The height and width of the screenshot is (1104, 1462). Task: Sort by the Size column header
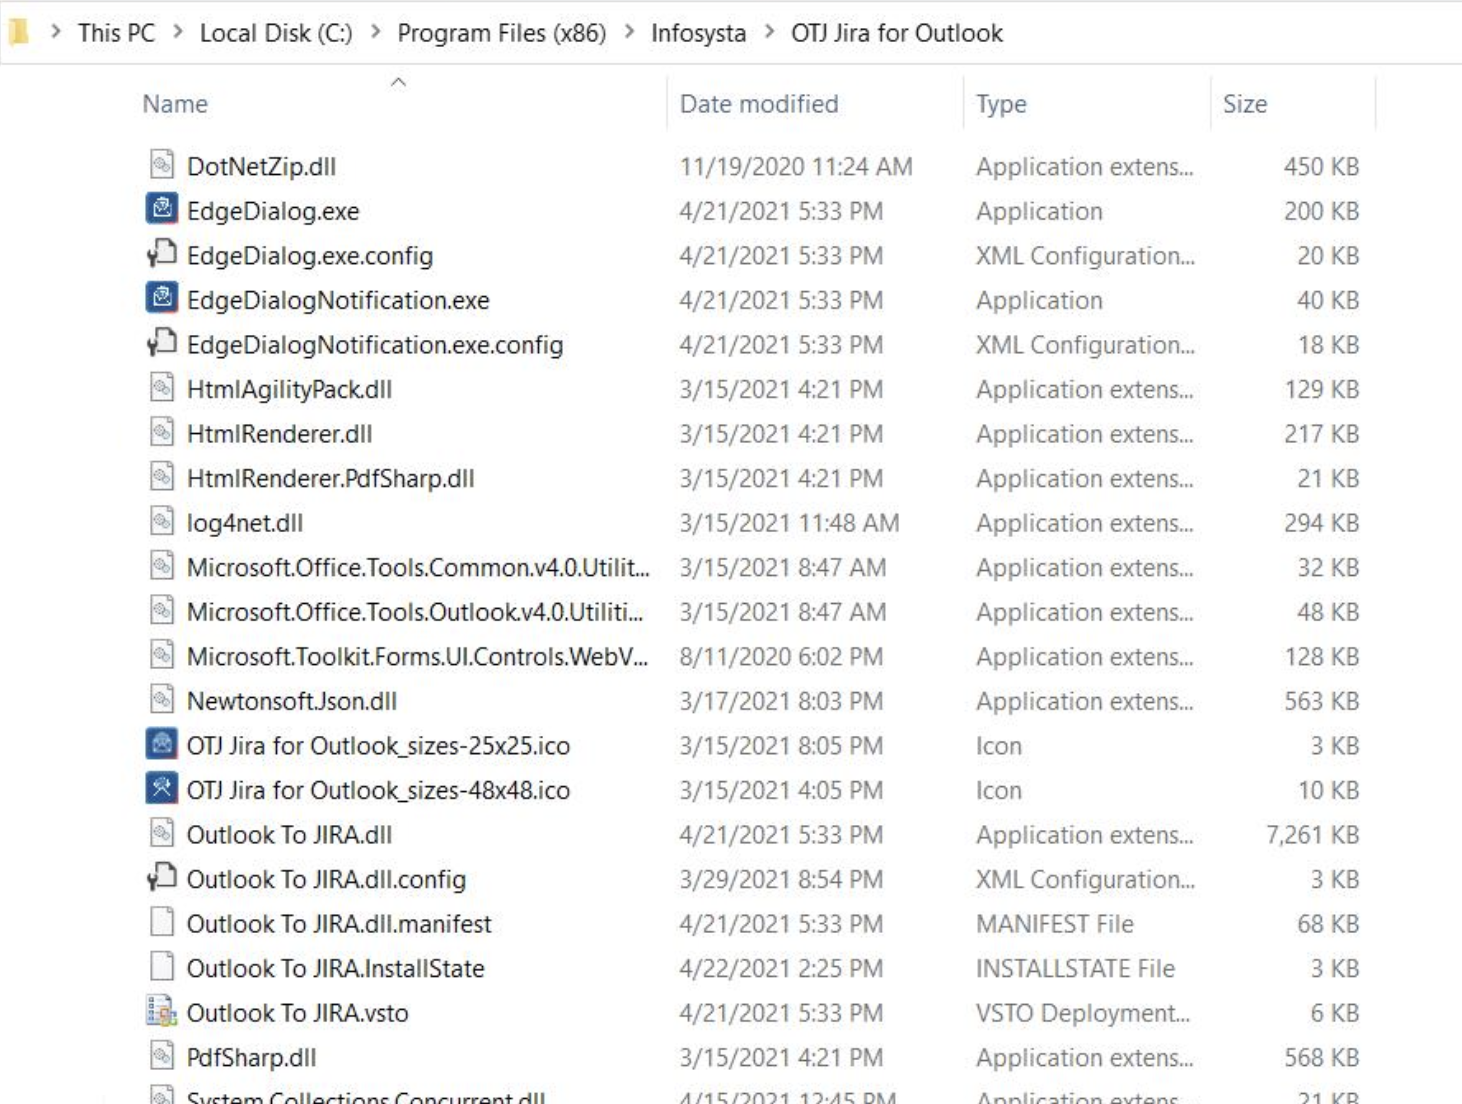(1245, 104)
